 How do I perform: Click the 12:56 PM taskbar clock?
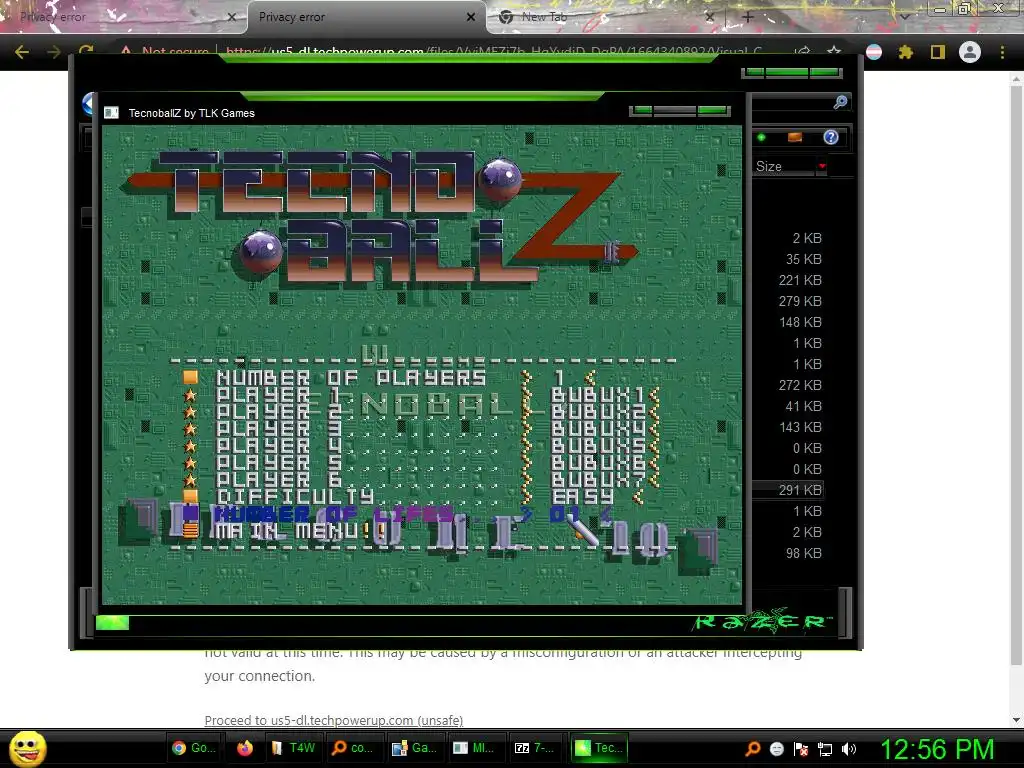[937, 749]
